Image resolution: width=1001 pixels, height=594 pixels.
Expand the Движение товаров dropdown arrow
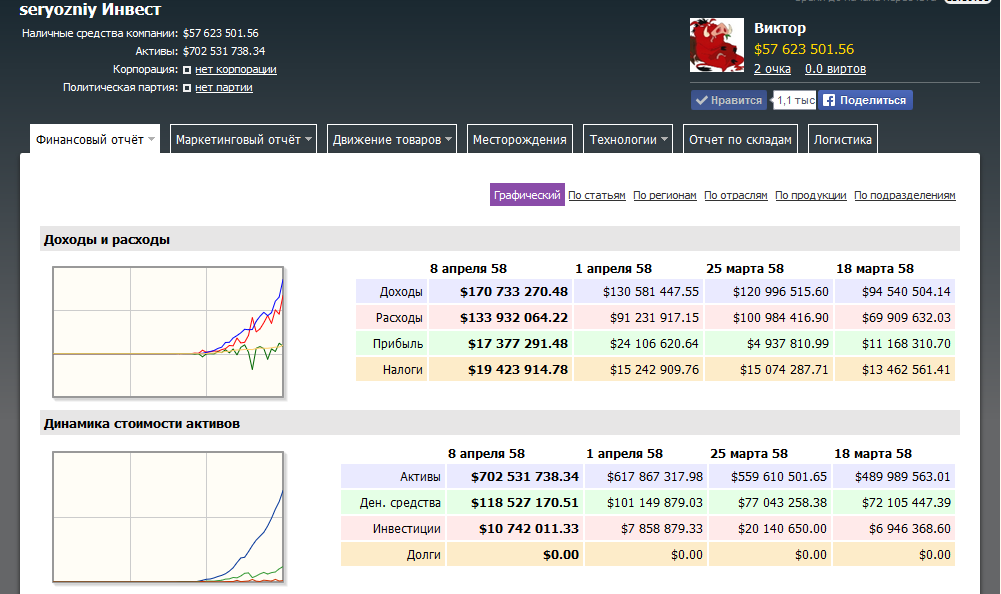tap(450, 140)
